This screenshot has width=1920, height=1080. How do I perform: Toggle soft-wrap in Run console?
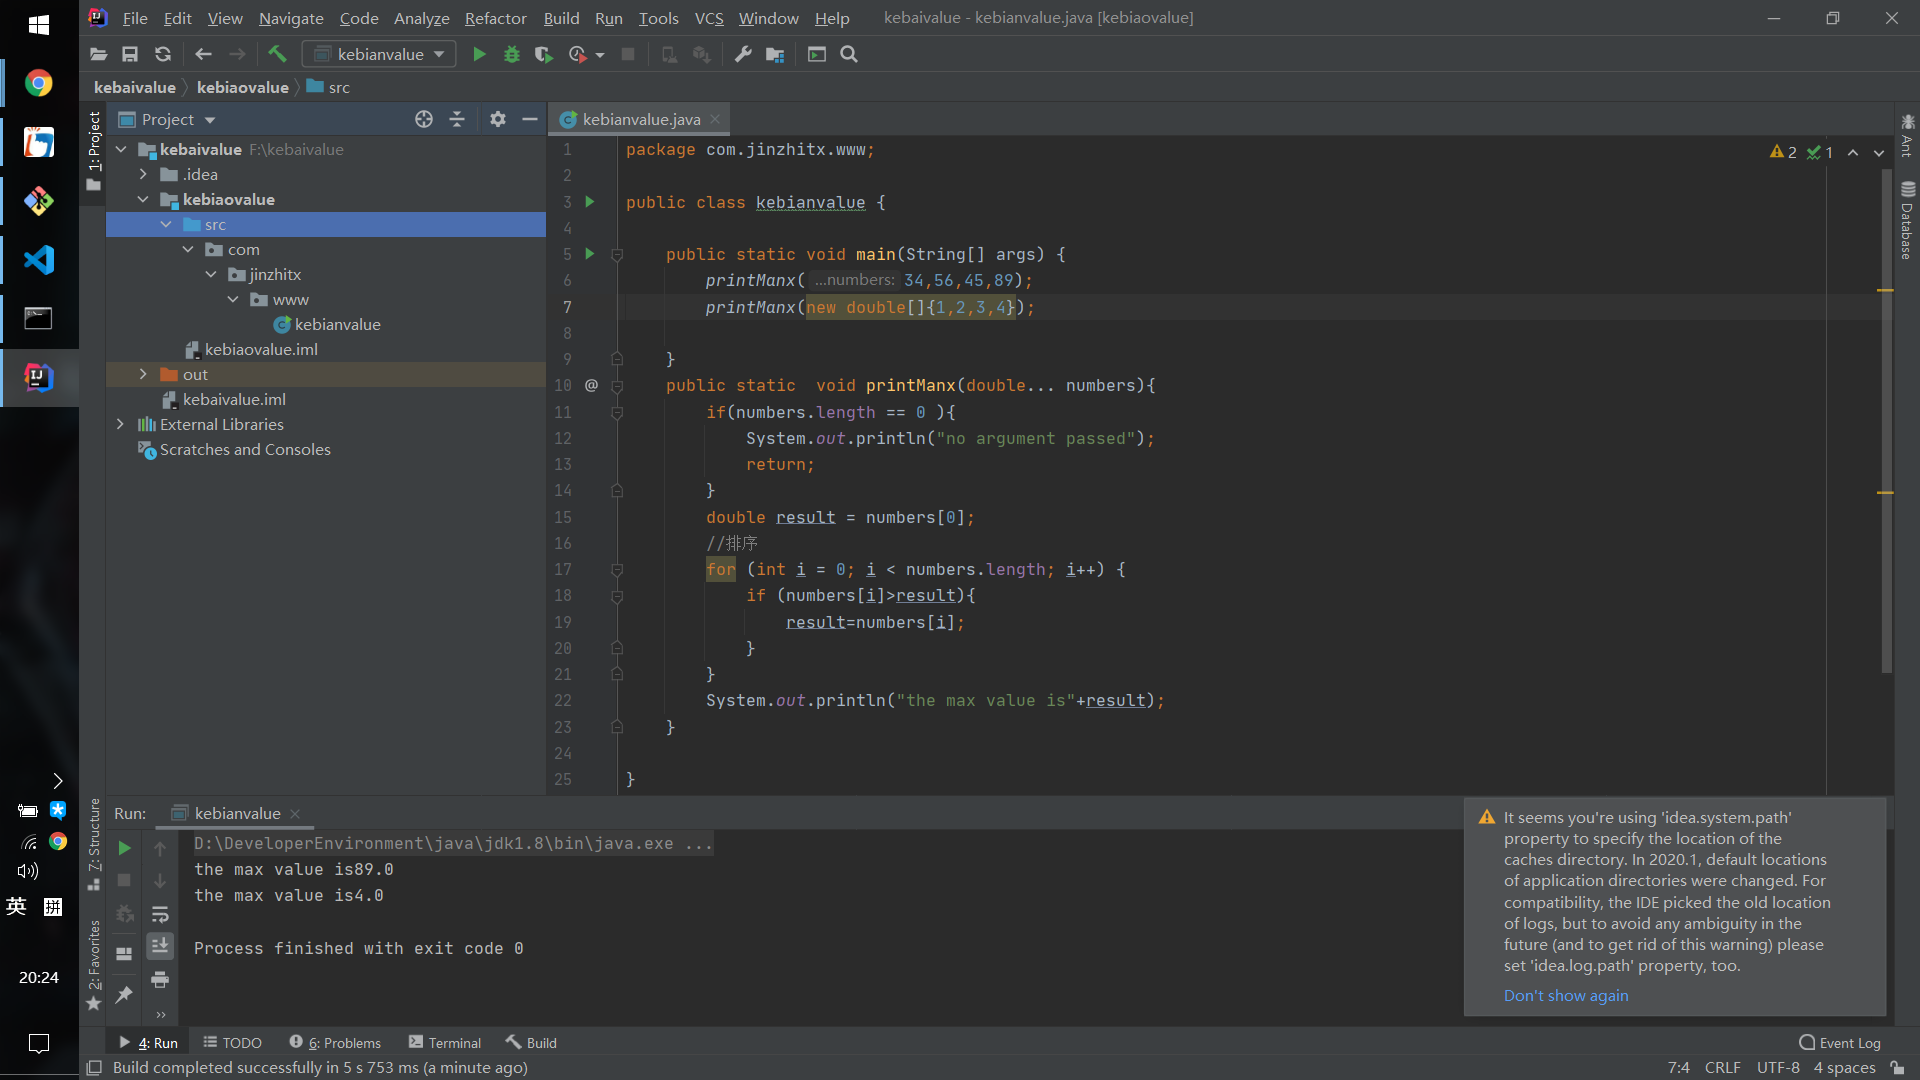[160, 914]
